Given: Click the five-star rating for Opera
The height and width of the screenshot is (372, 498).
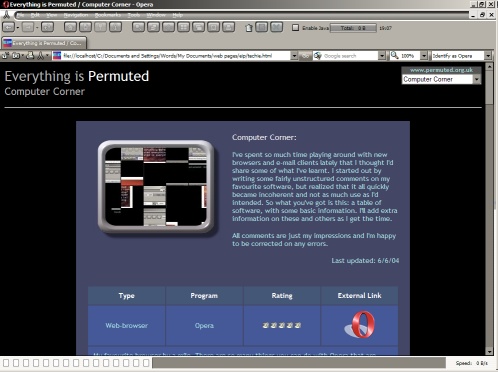Looking at the screenshot, I should point(282,325).
